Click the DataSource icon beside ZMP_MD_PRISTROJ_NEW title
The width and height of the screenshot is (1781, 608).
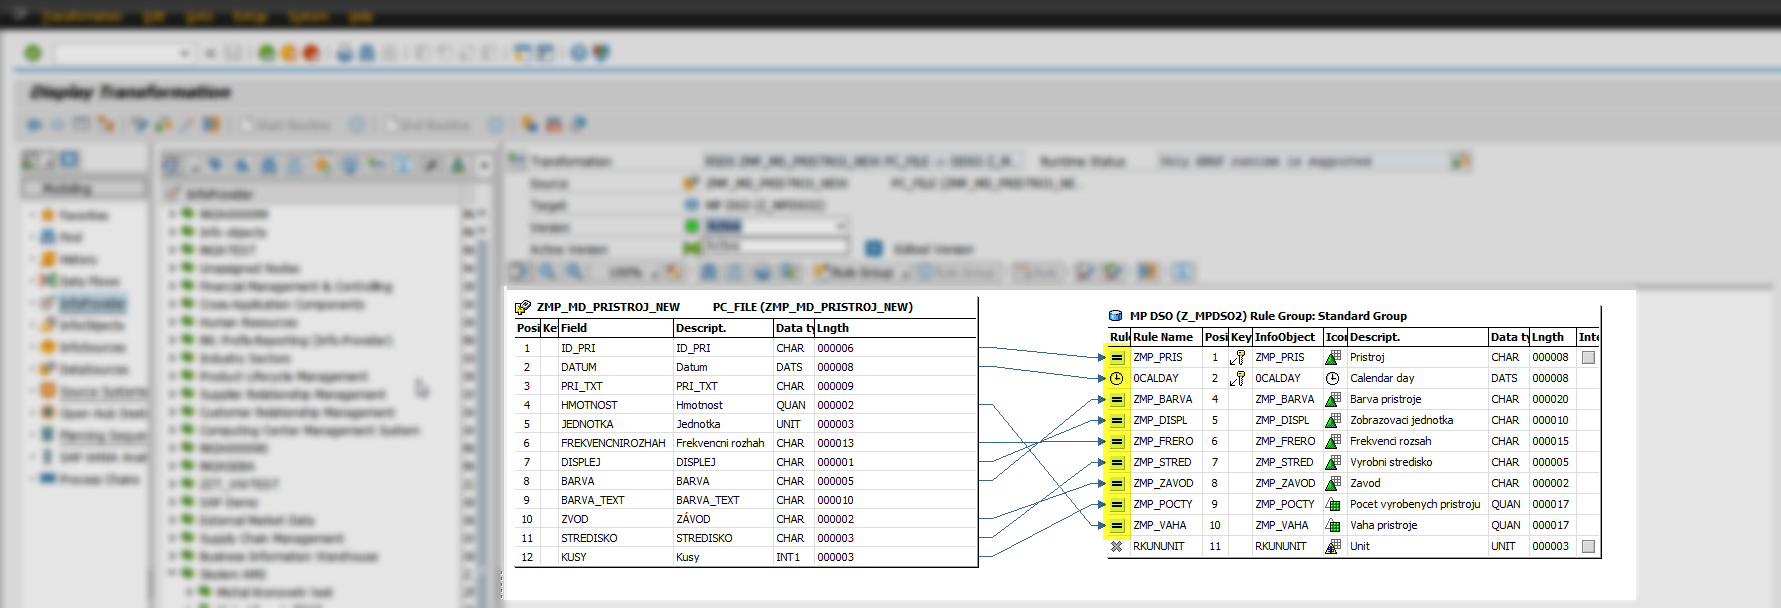(522, 307)
